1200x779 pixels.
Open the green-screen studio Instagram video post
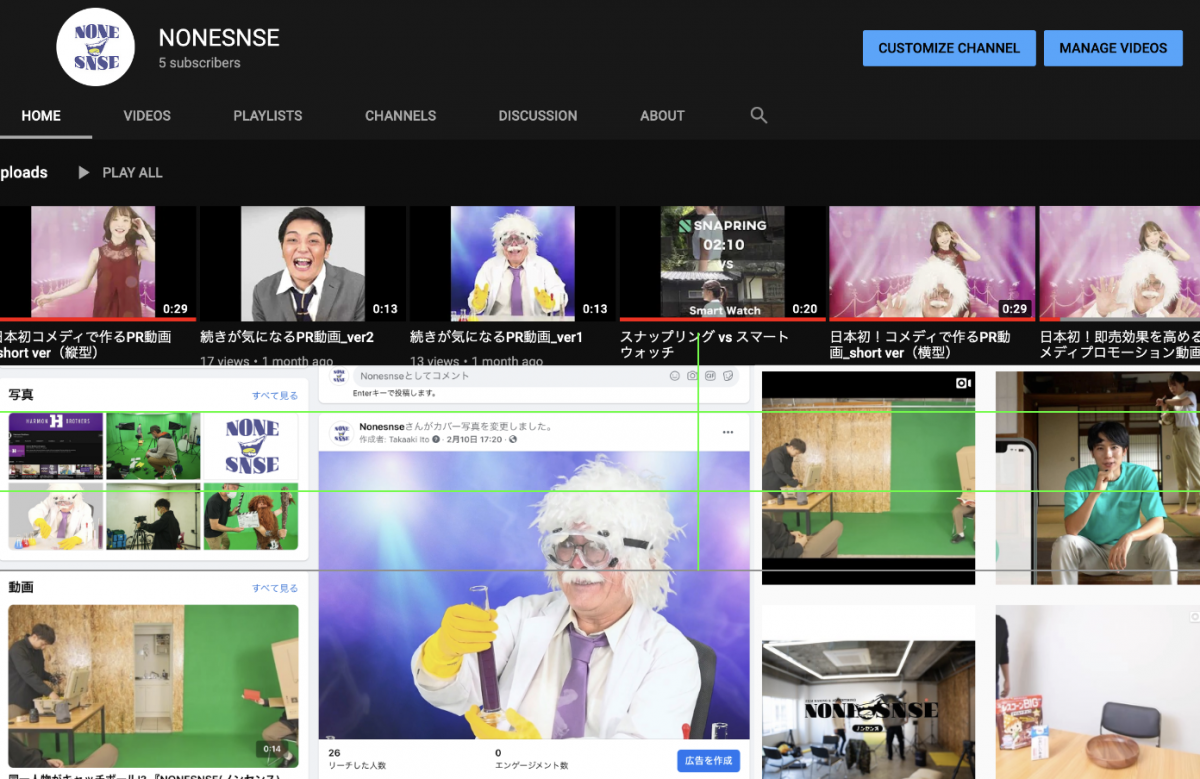(x=868, y=478)
